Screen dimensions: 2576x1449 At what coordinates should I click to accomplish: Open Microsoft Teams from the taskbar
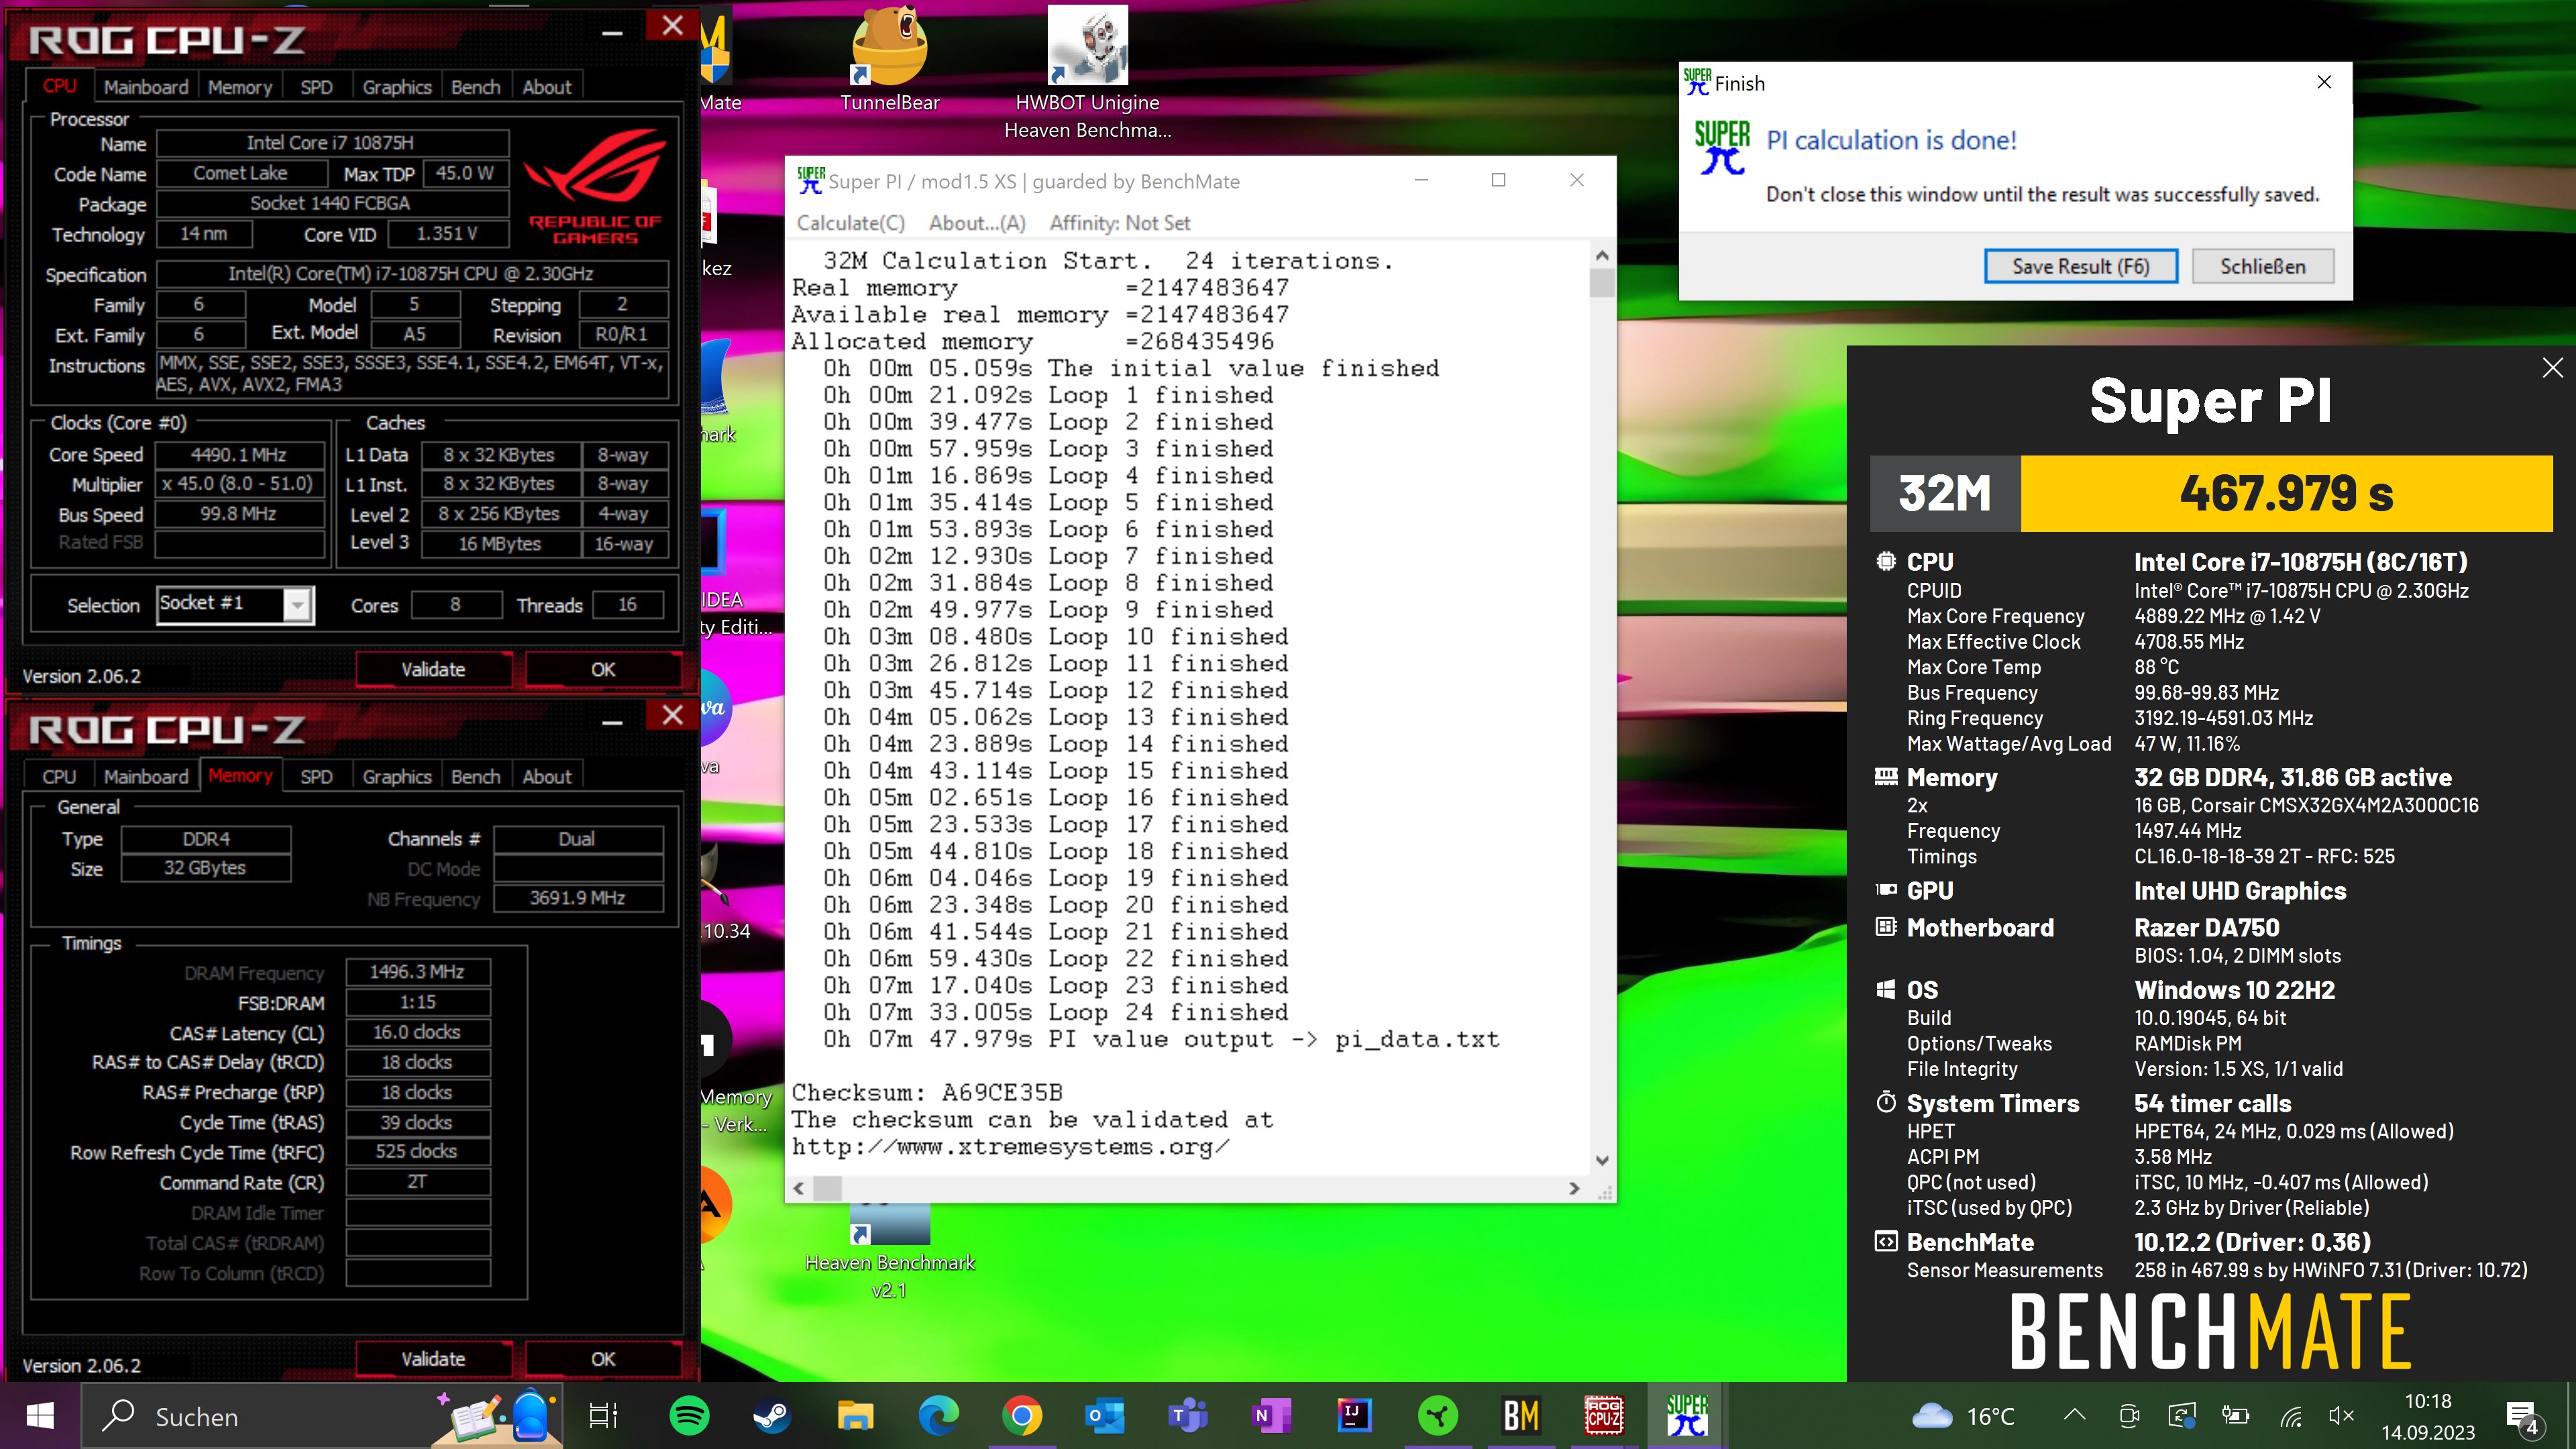pos(1188,1416)
